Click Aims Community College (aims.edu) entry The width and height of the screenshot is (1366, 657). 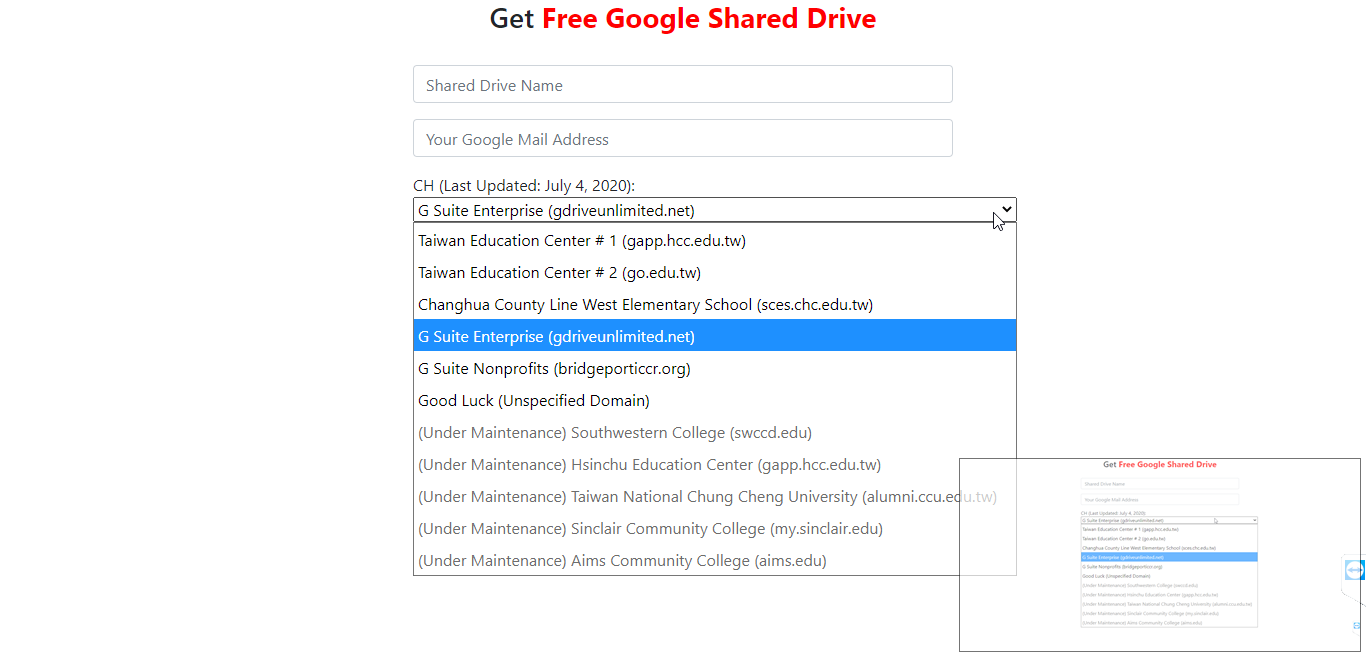(715, 560)
